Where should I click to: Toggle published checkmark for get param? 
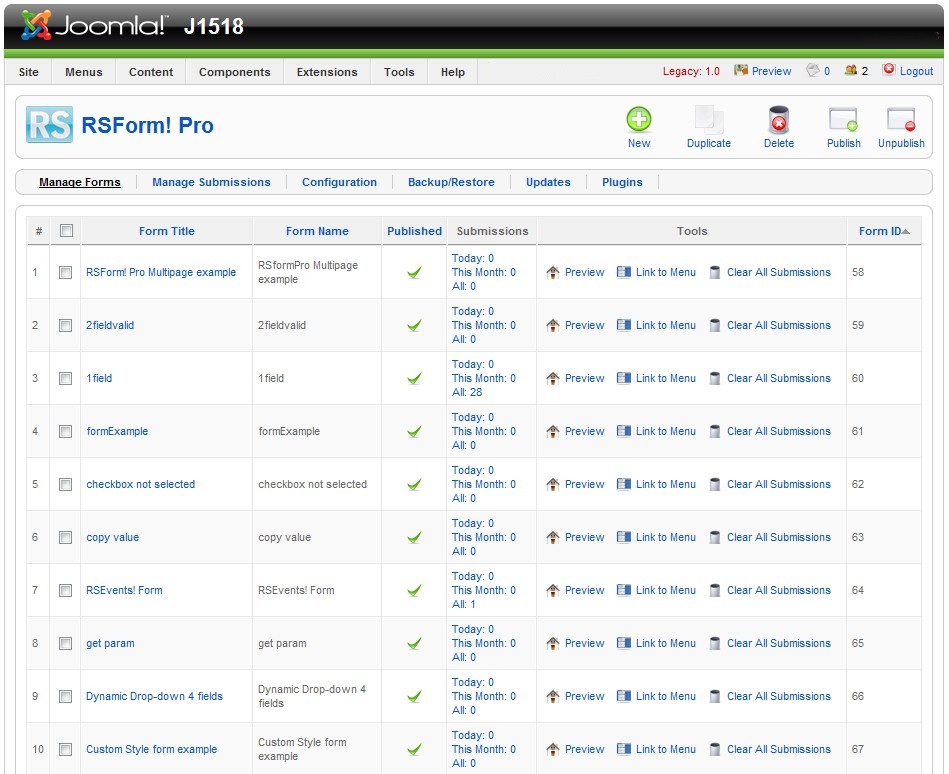pos(414,643)
